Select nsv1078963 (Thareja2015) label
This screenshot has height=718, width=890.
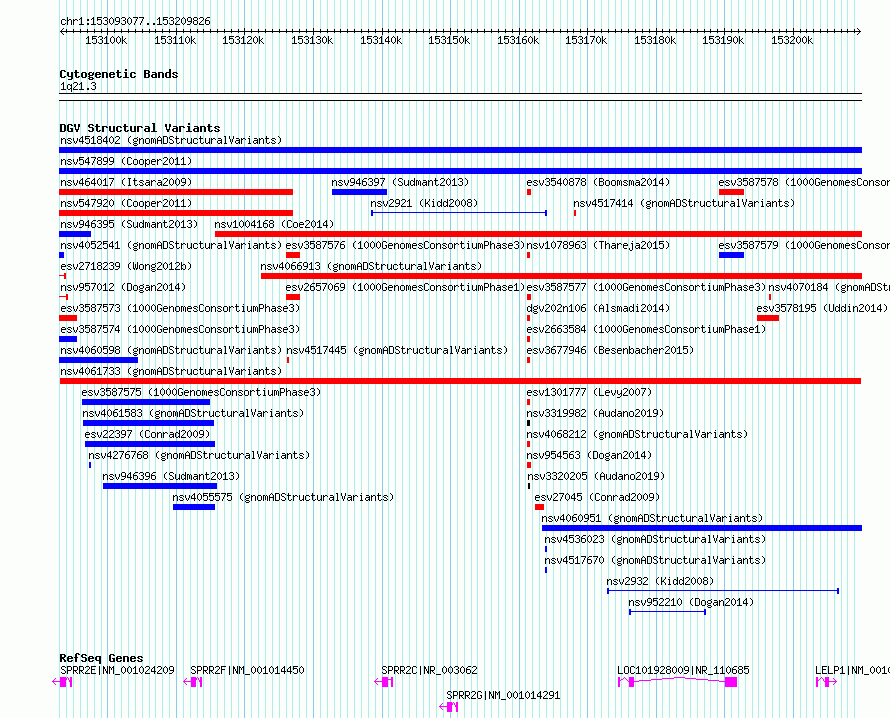point(598,245)
